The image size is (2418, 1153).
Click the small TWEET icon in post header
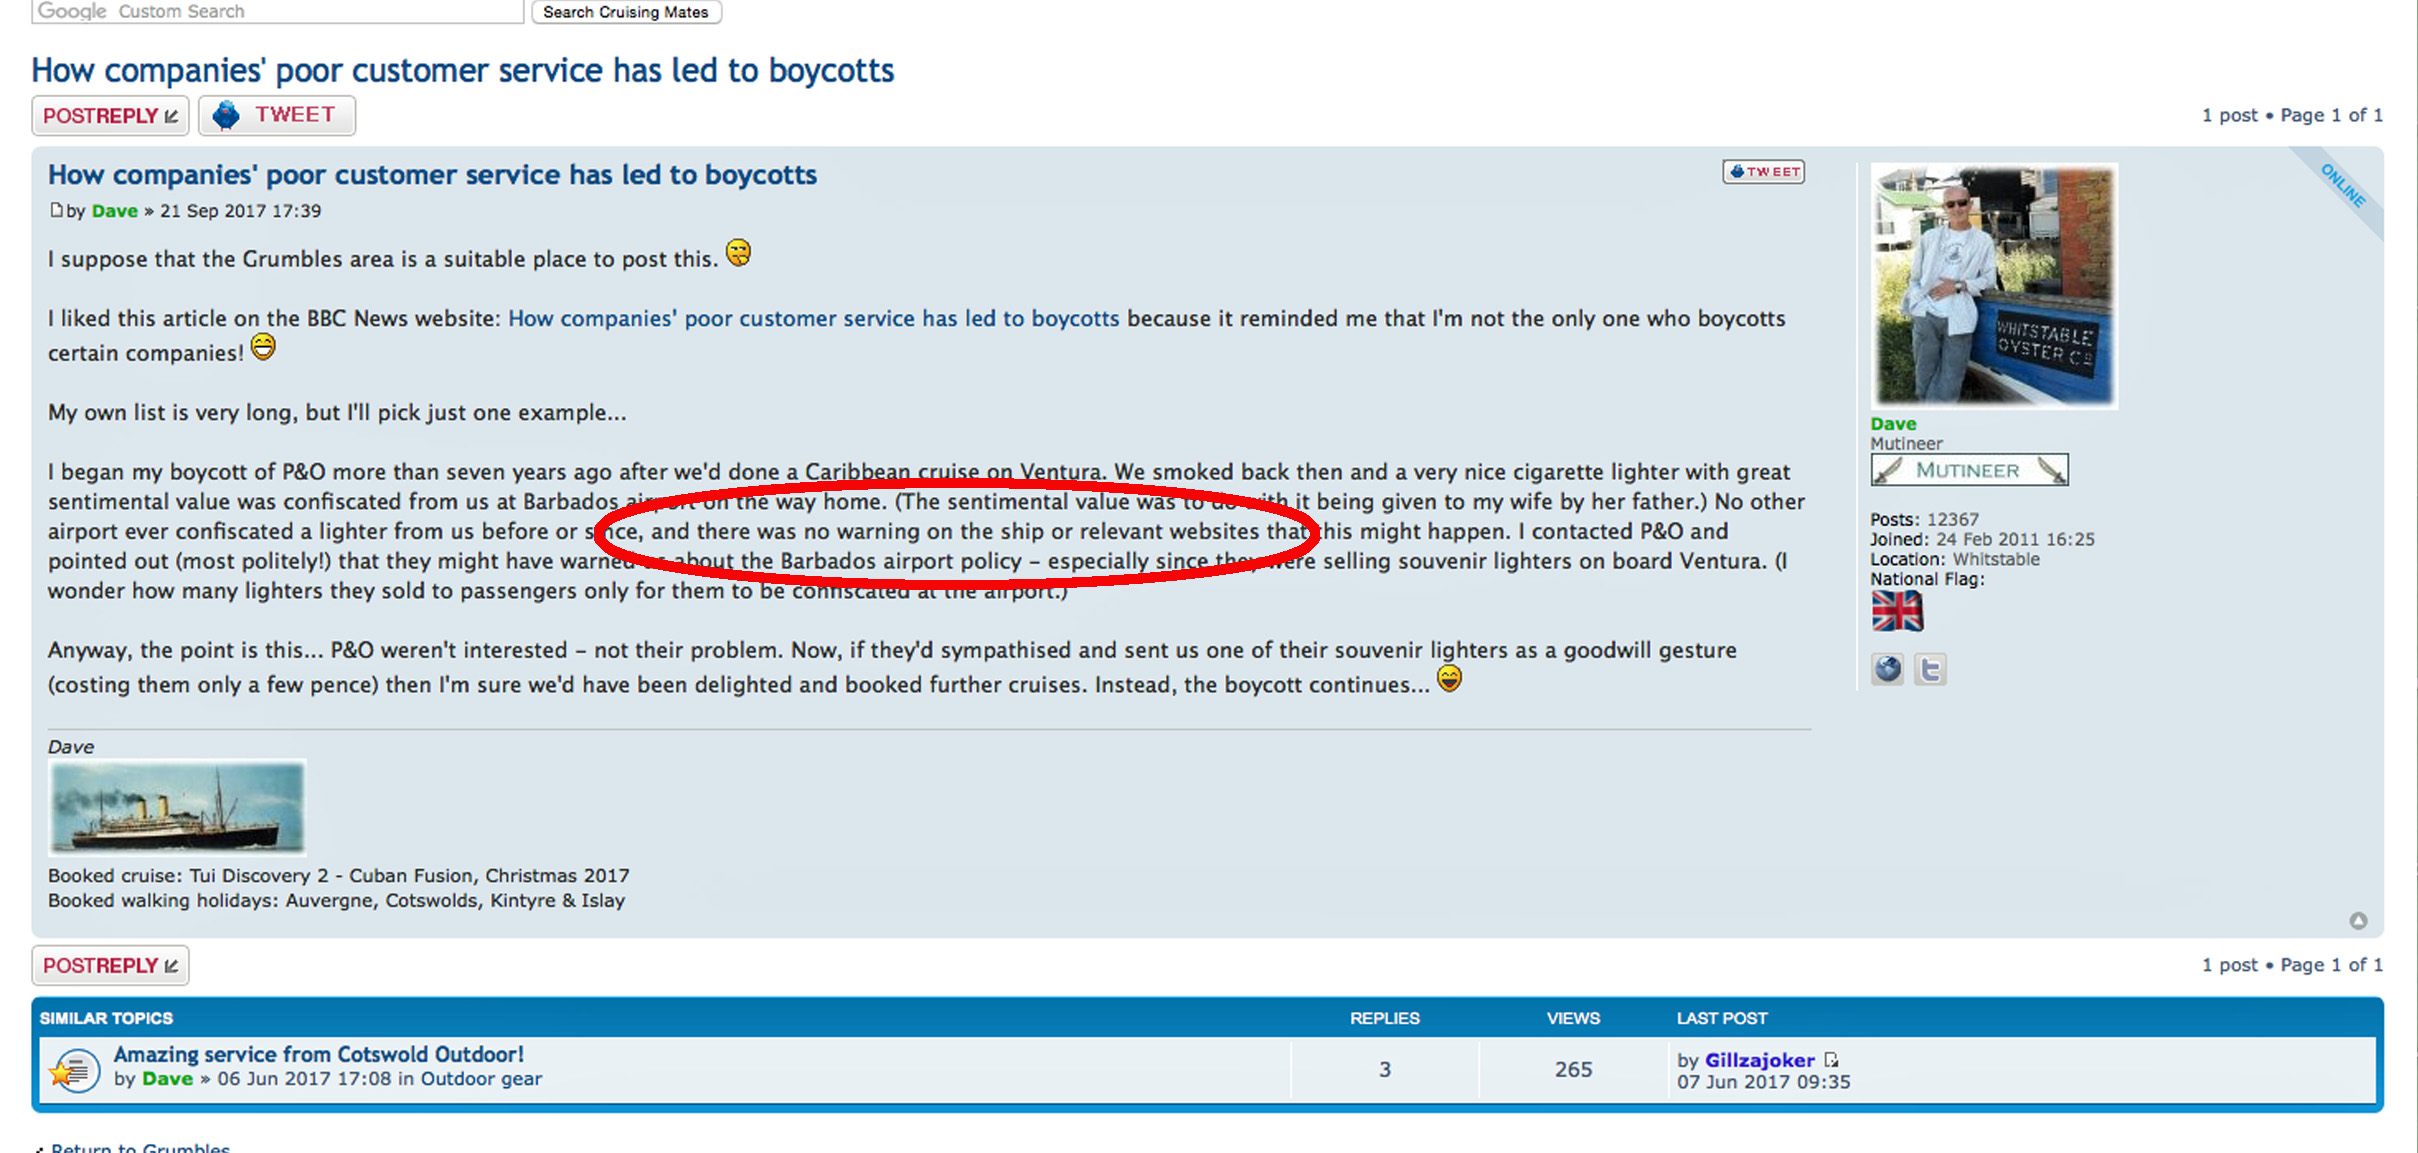click(x=1763, y=172)
